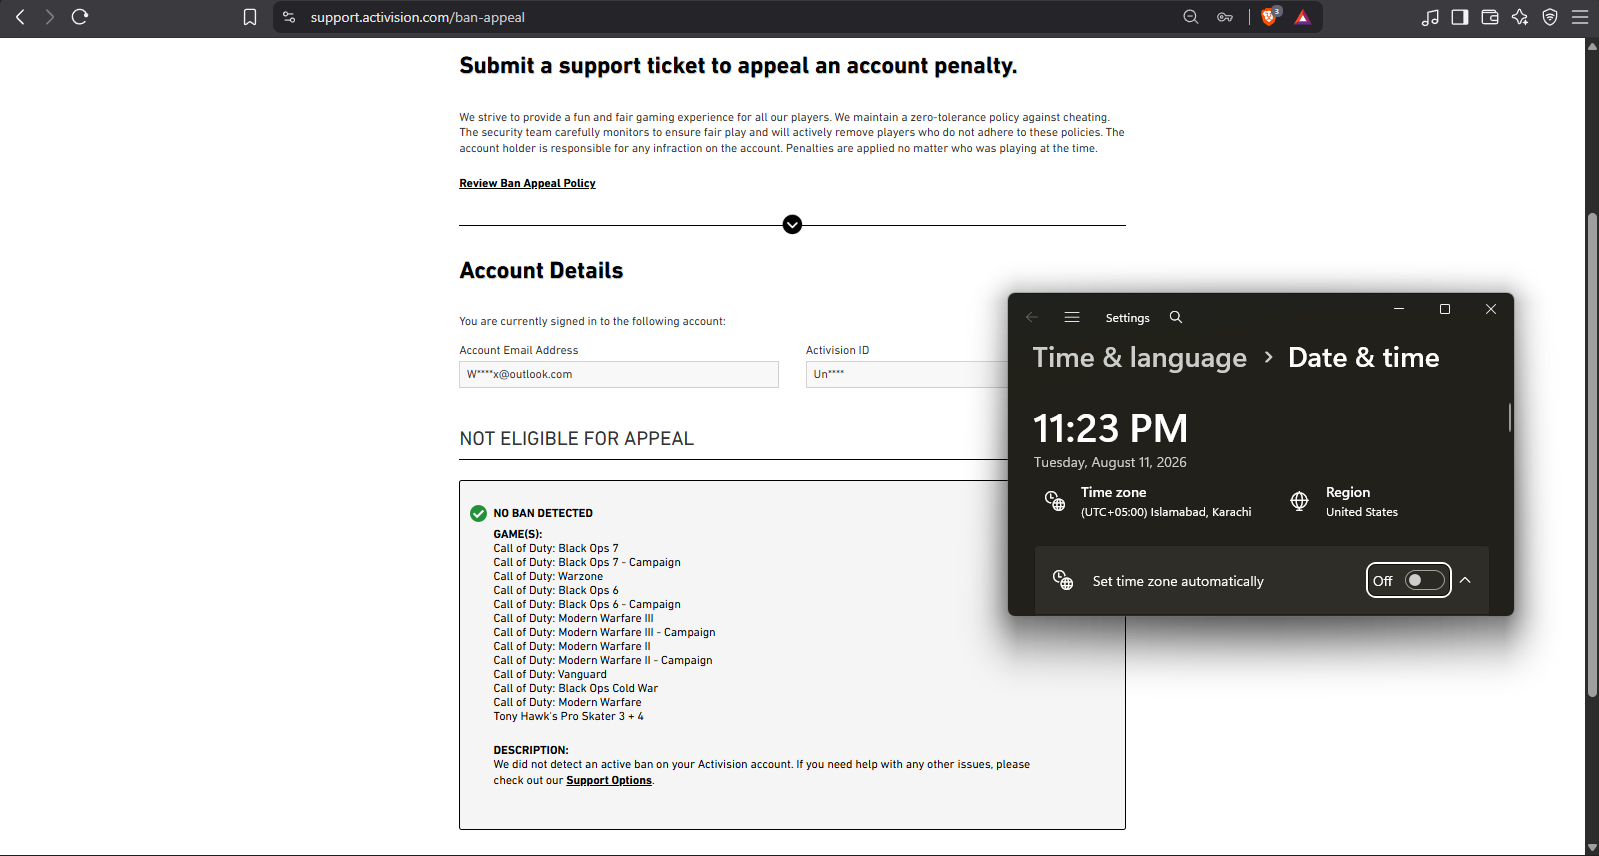Click 'Call of Duty: Vanguard' in game list
Viewport: 1599px width, 856px height.
coord(550,675)
